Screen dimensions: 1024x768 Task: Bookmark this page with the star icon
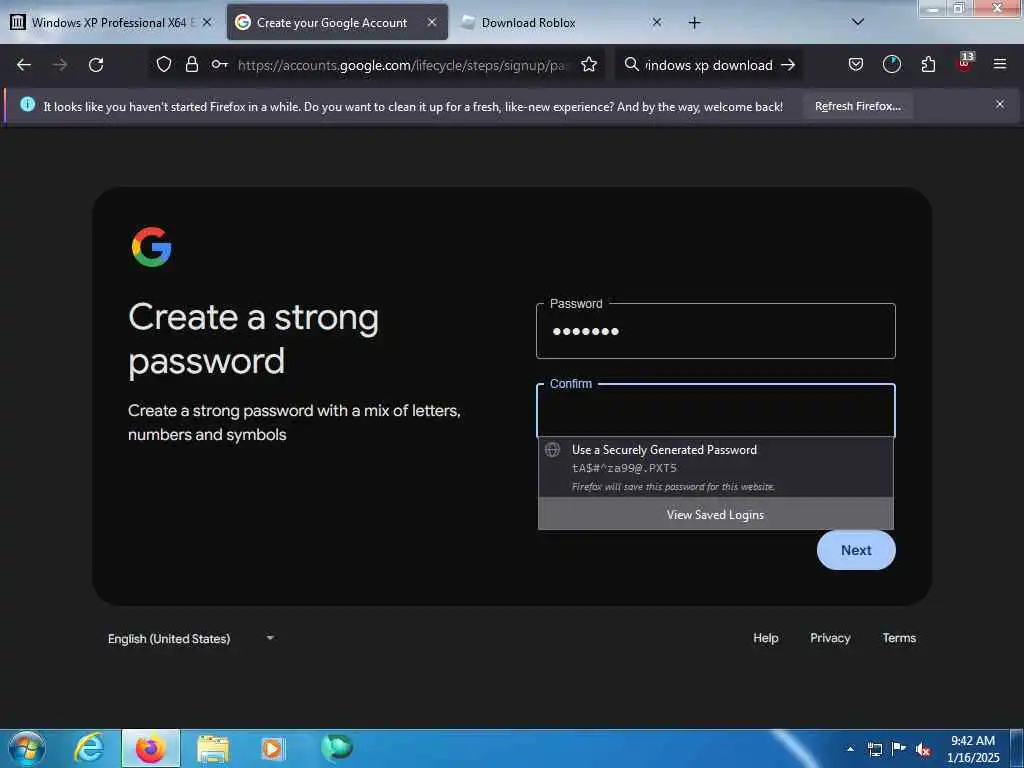(589, 65)
